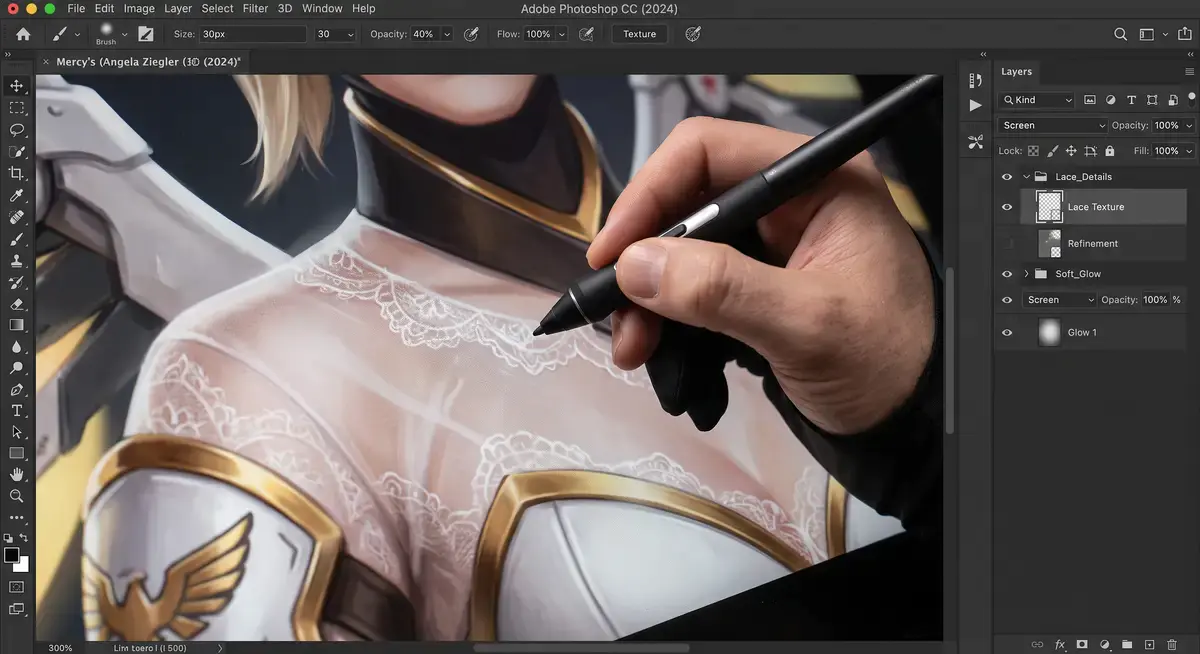Select the Lasso tool

coord(17,130)
